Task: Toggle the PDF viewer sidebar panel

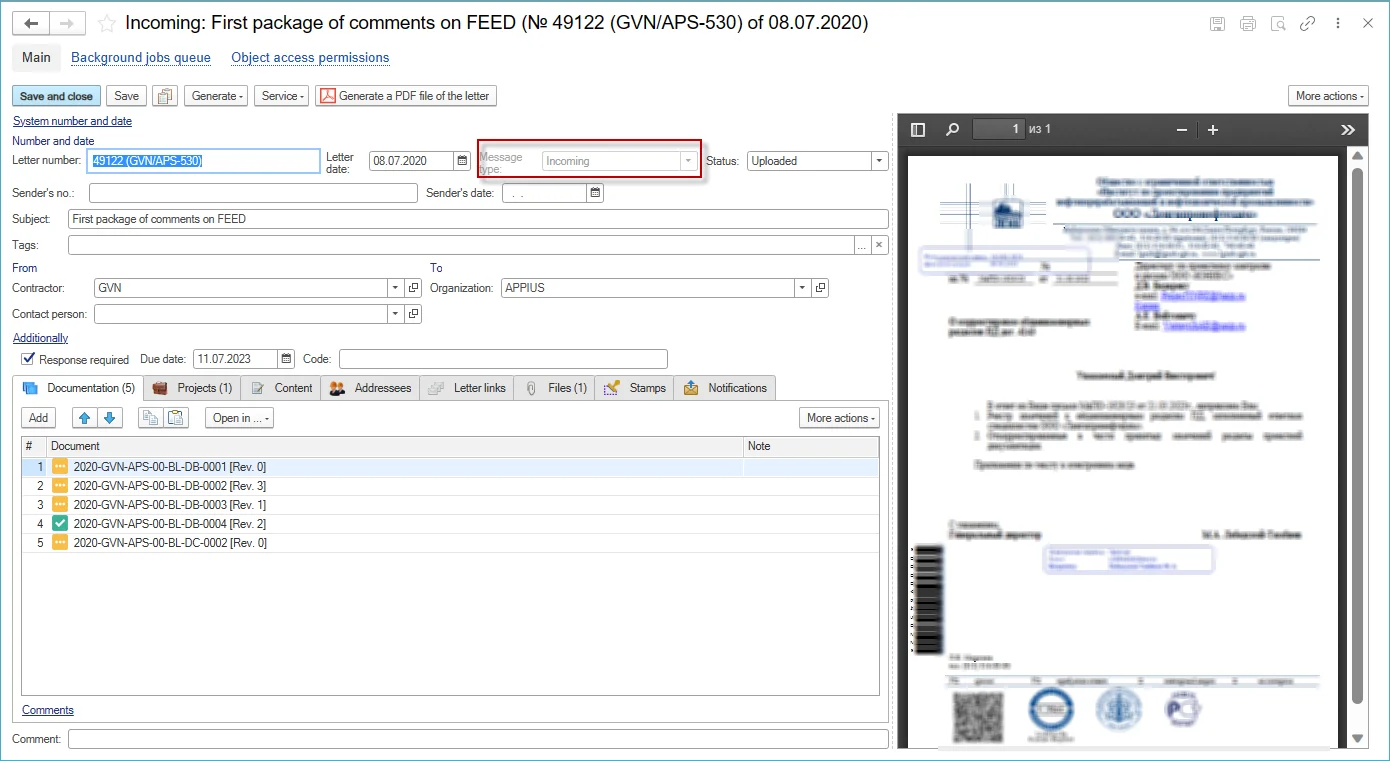Action: coord(918,130)
